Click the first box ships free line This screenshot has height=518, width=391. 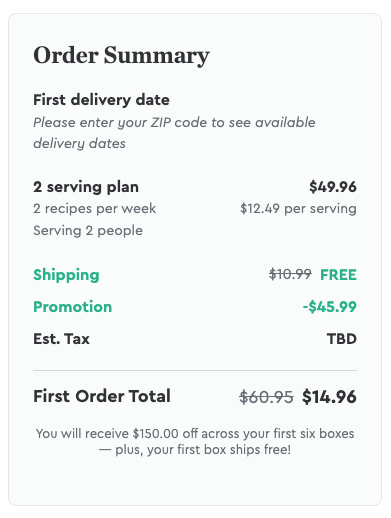point(195,450)
